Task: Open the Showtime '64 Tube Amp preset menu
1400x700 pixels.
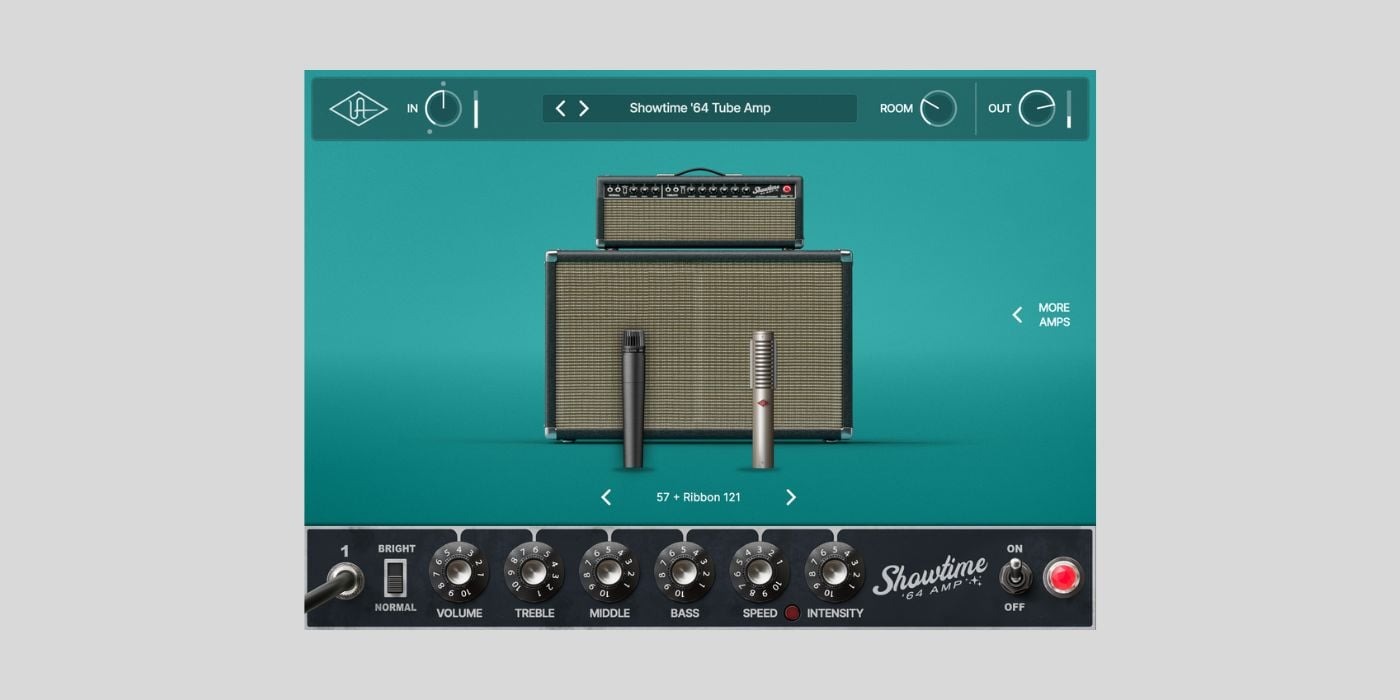Action: [700, 108]
